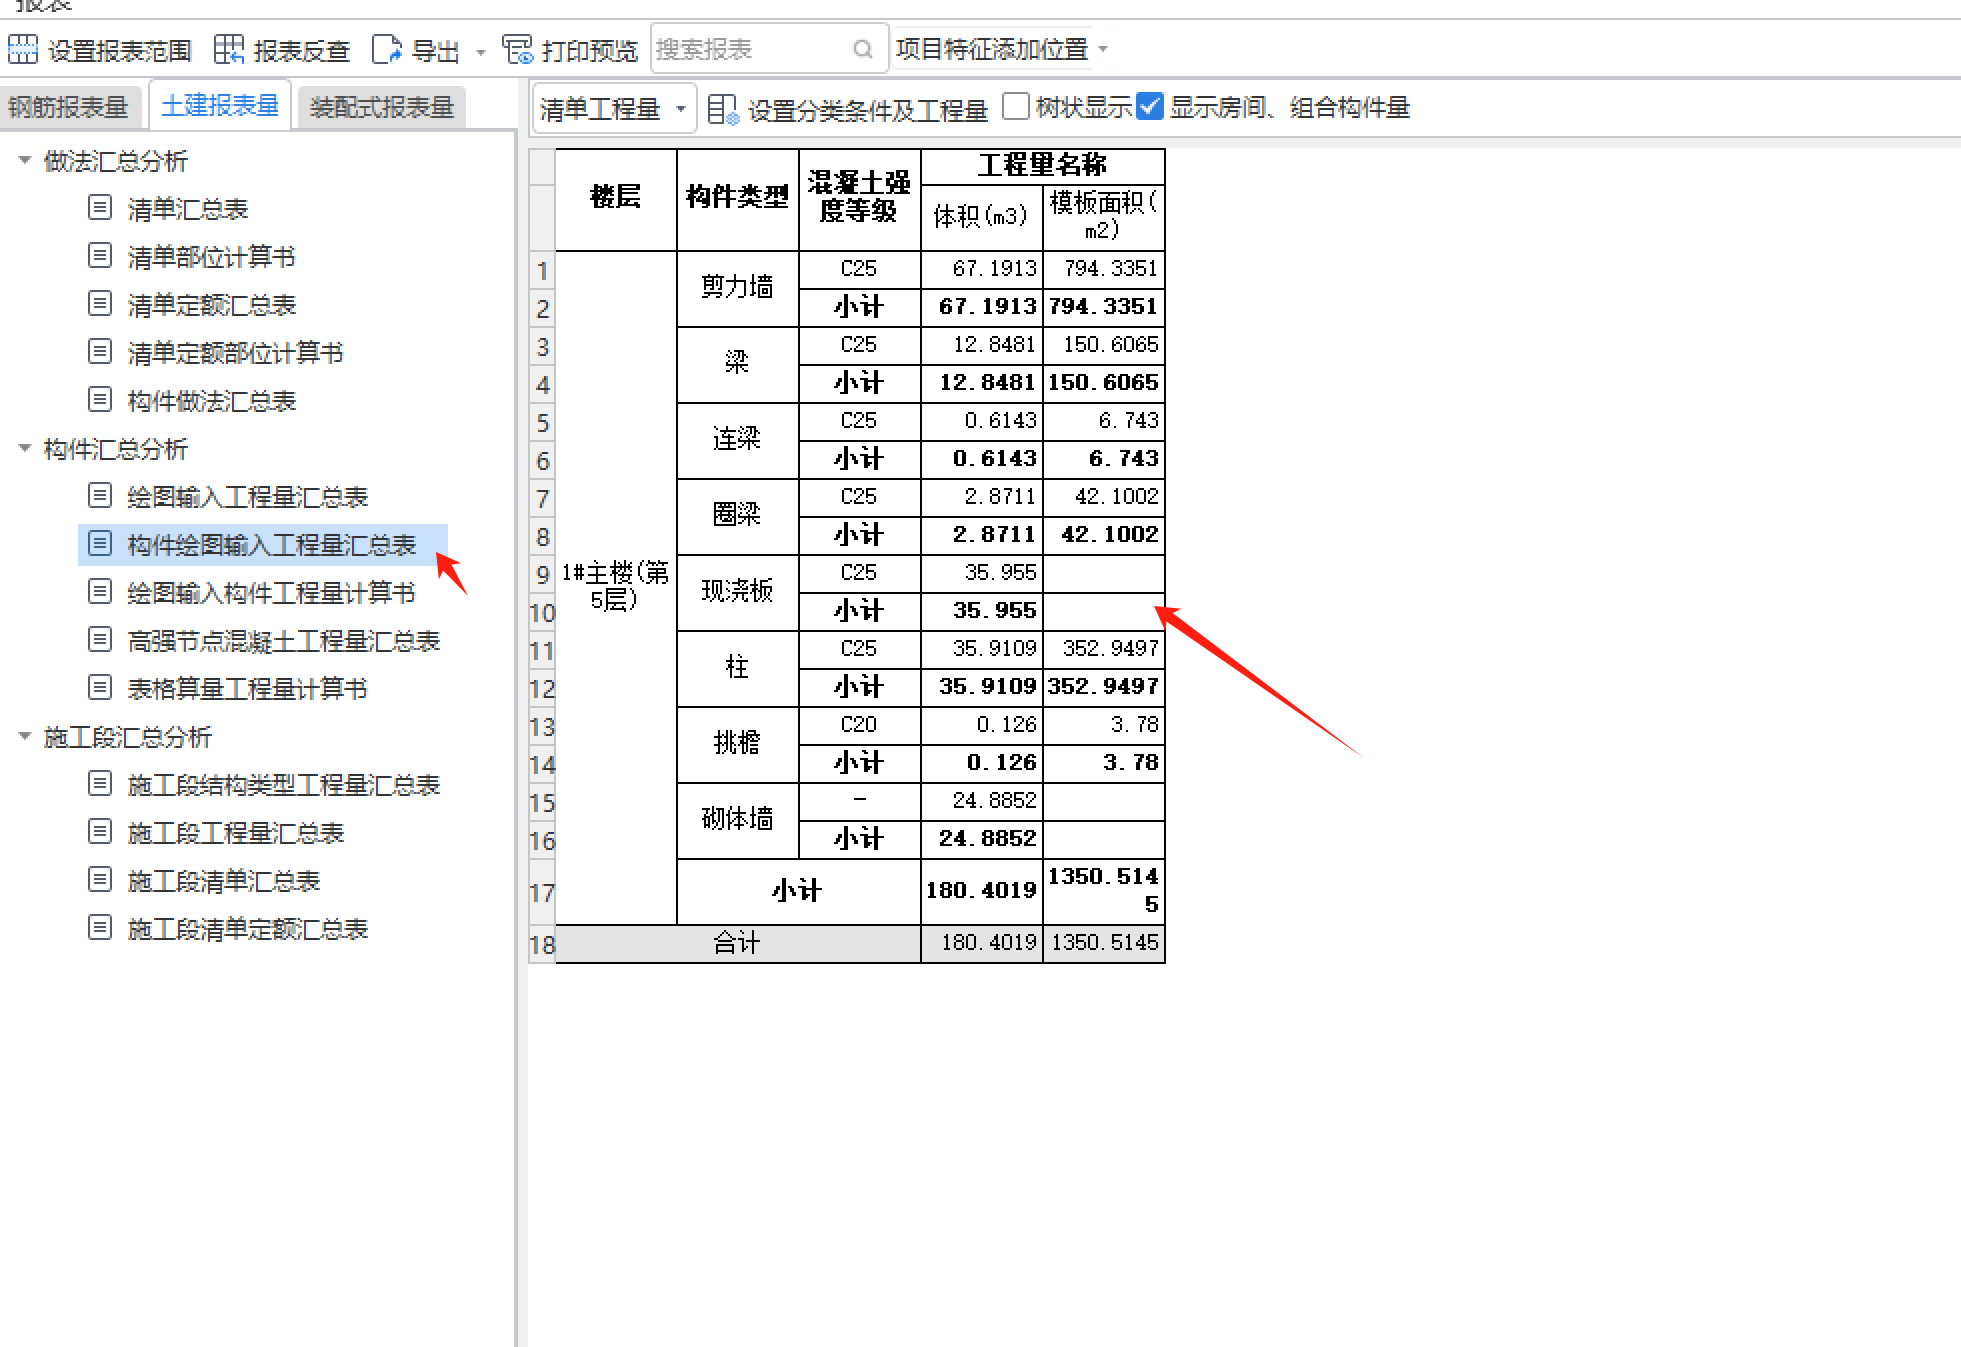Click the document icon beside 表格算量工程量计算书
The image size is (1961, 1347).
tap(100, 688)
